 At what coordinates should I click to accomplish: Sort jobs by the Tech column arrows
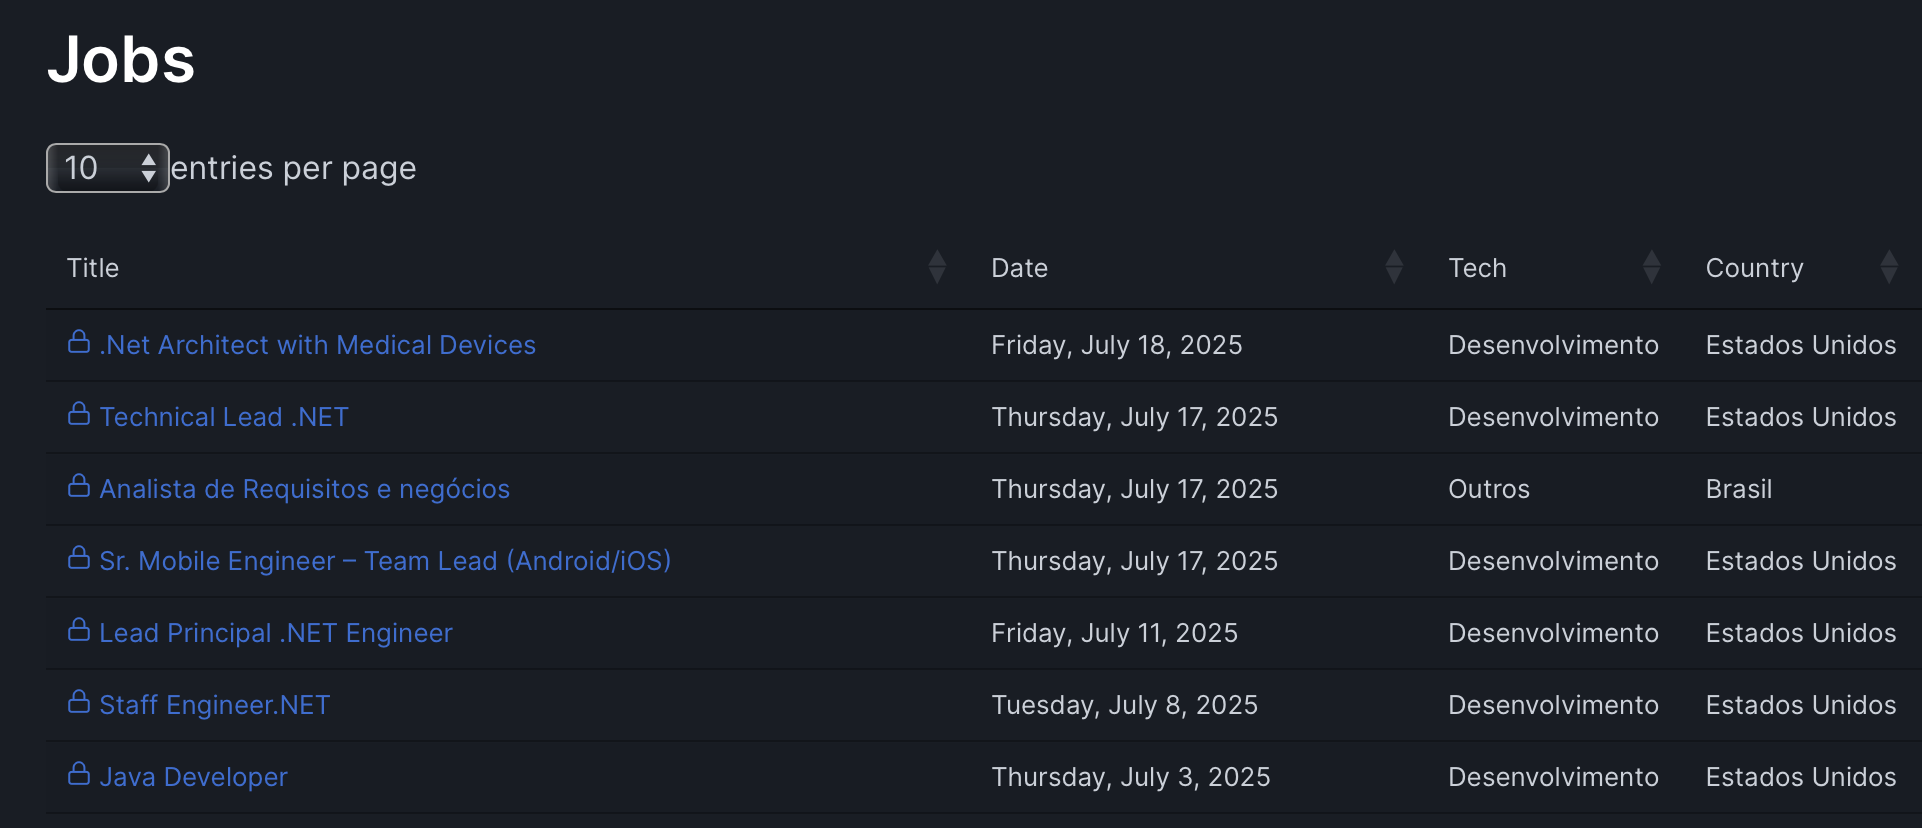pyautogui.click(x=1652, y=267)
